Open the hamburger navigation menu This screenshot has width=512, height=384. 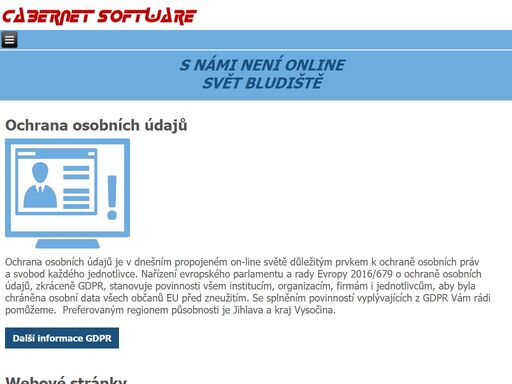click(x=9, y=40)
